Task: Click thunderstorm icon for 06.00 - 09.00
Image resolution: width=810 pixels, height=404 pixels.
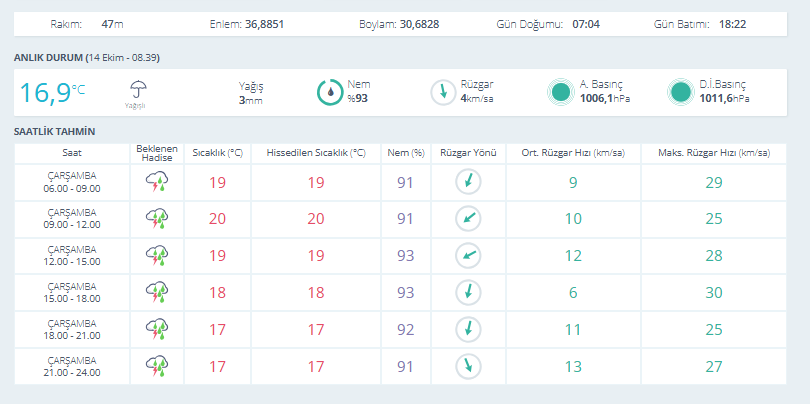Action: [x=157, y=182]
